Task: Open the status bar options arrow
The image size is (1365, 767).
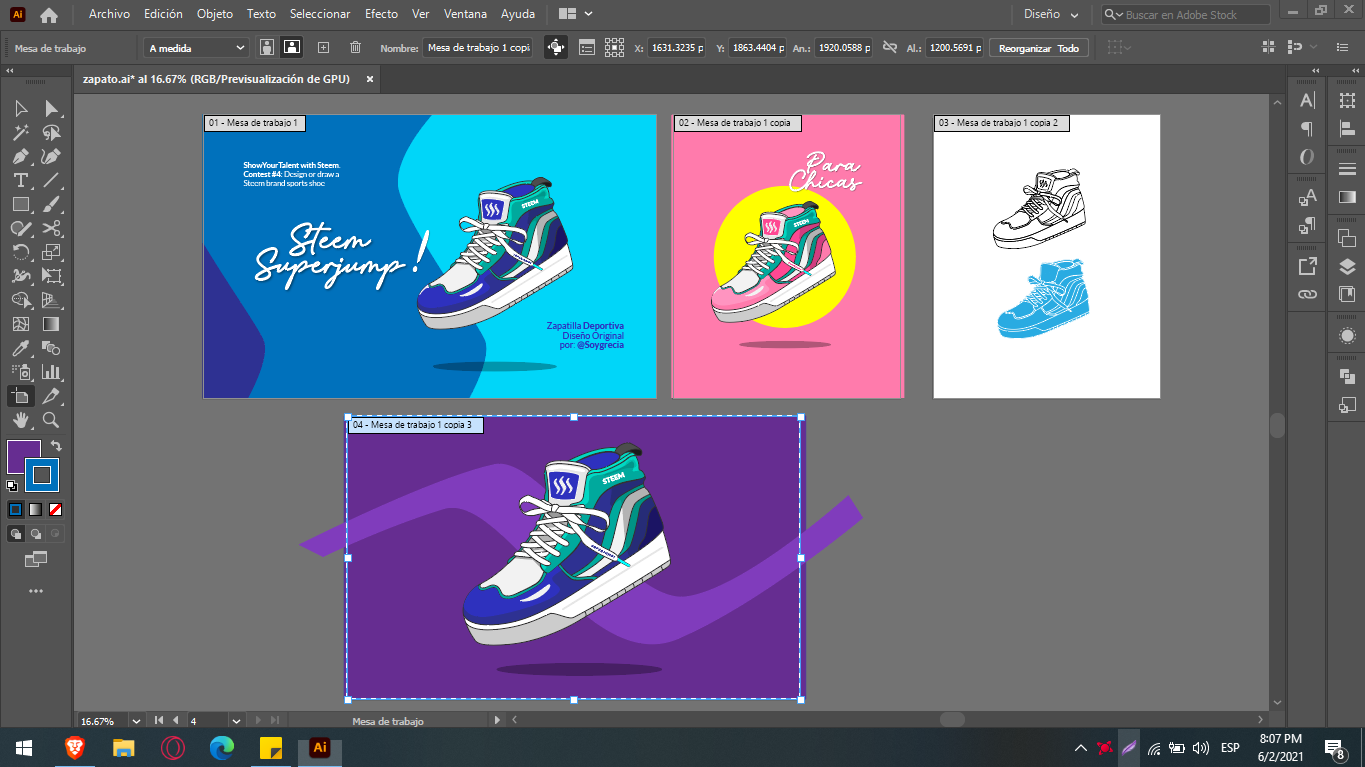Action: pyautogui.click(x=498, y=720)
